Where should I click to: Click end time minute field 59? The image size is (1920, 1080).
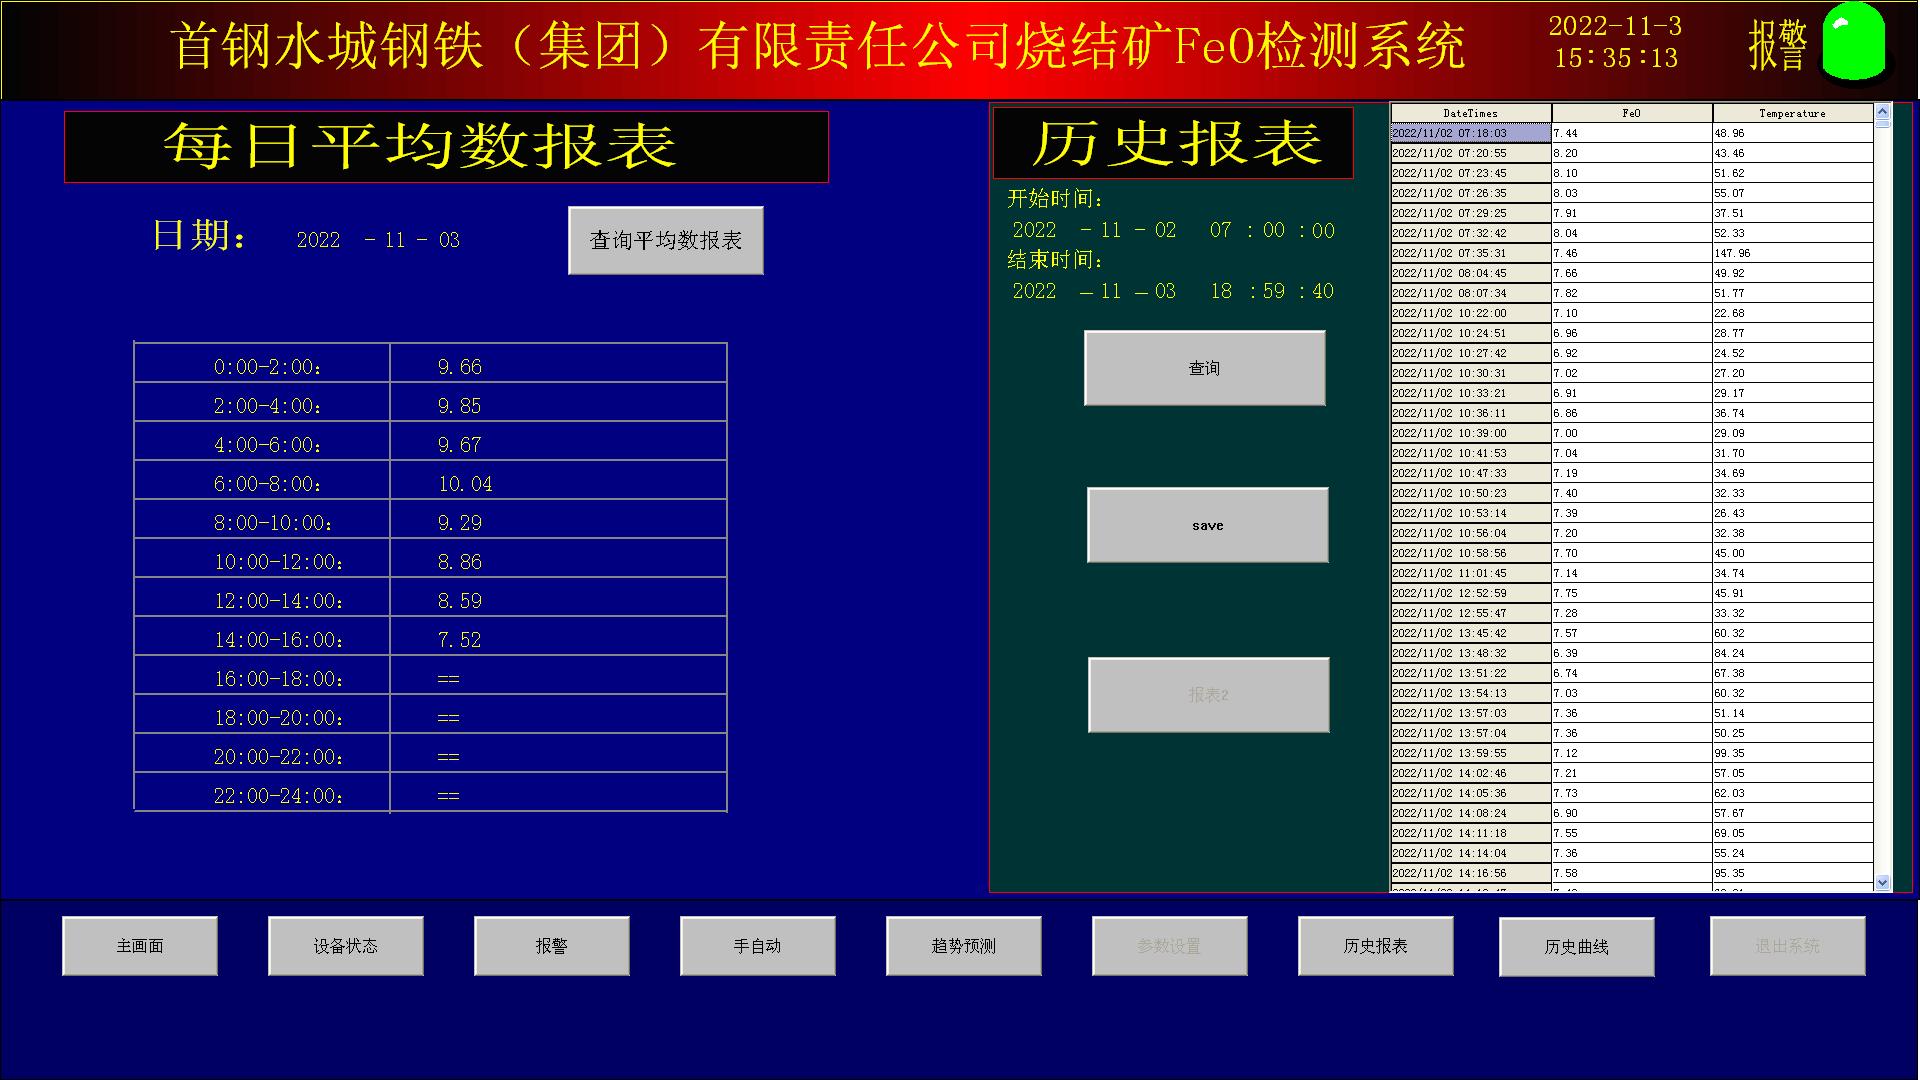point(1273,291)
